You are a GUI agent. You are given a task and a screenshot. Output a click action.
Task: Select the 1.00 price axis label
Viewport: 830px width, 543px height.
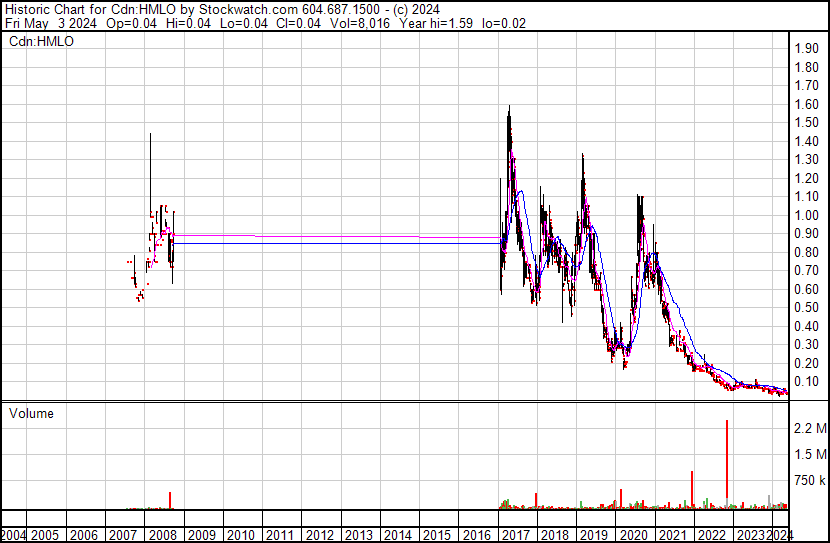[x=807, y=215]
